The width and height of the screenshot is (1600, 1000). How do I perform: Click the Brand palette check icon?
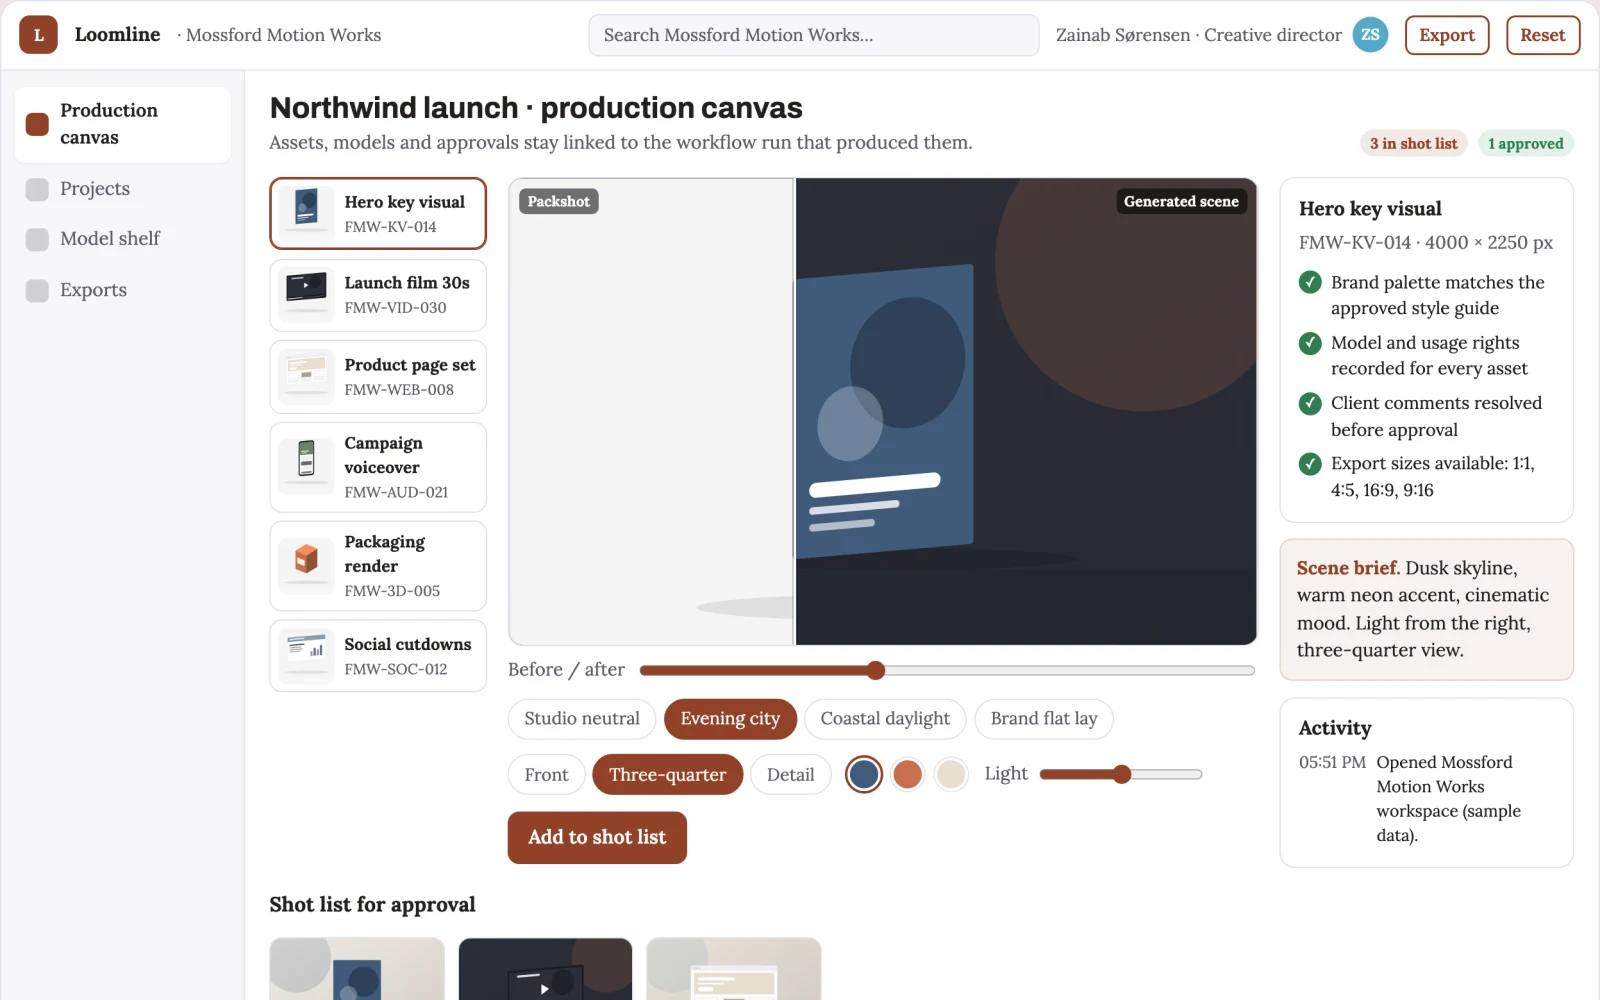(1310, 283)
